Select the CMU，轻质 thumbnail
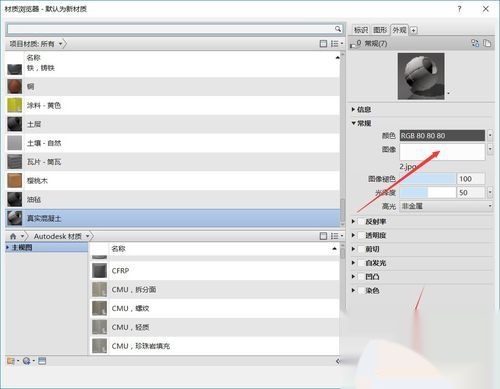 point(99,327)
